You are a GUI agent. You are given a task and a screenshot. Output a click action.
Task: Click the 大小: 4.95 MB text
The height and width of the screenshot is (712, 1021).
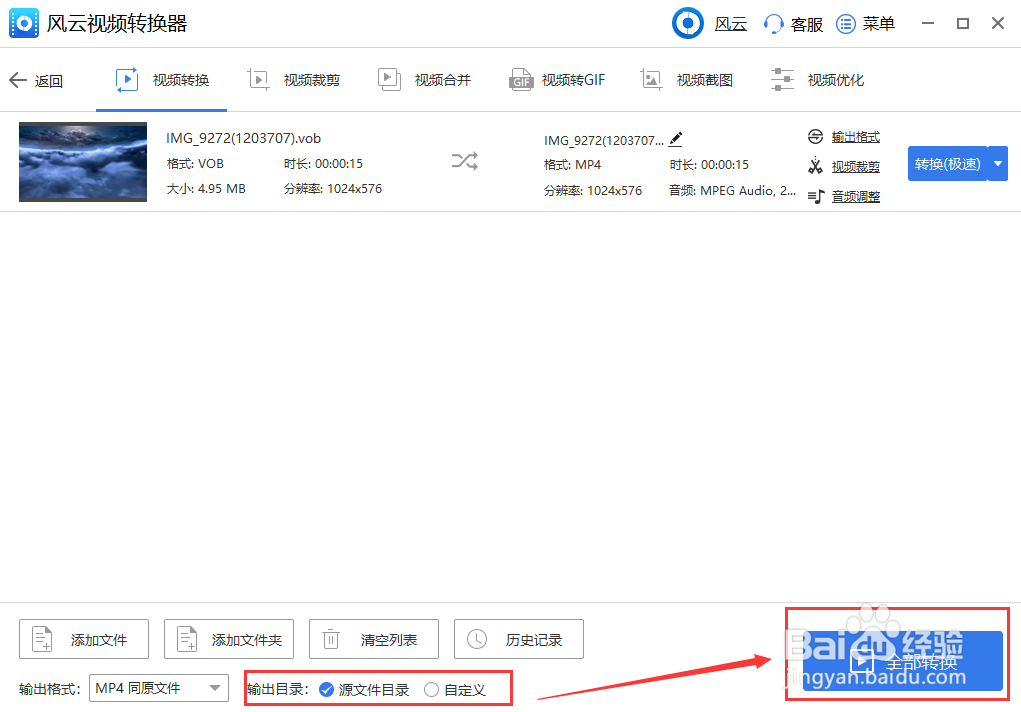point(206,189)
